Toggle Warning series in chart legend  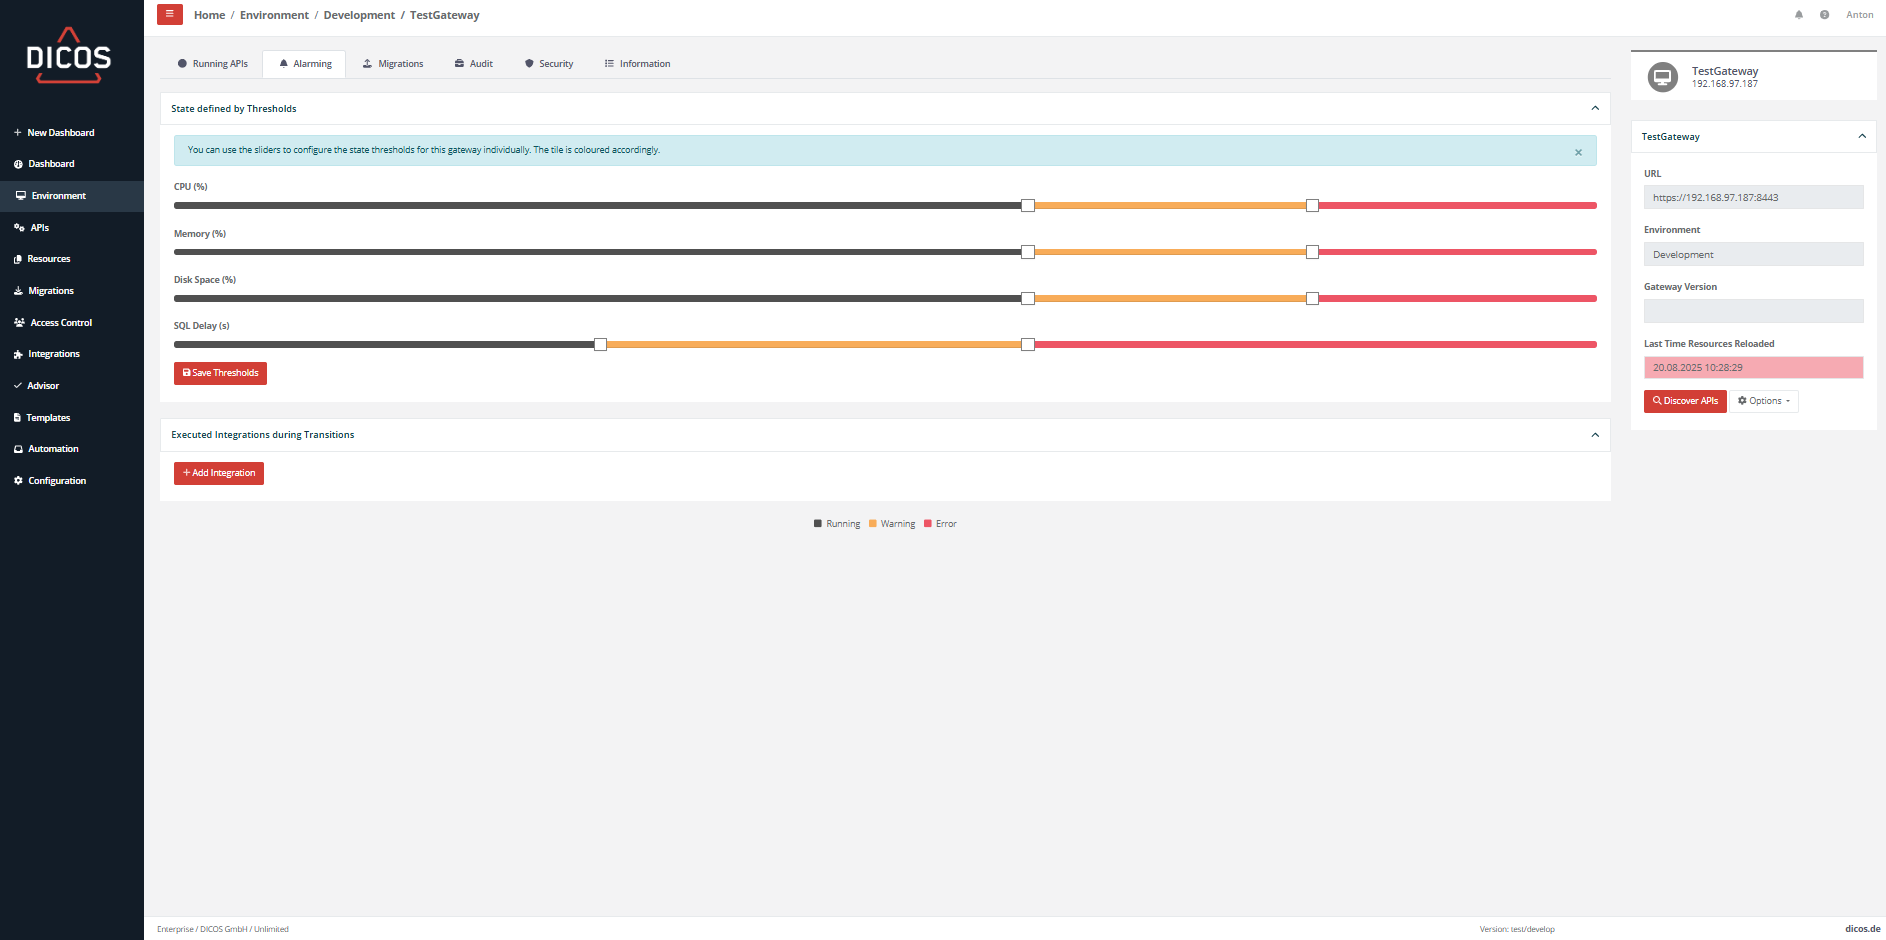892,524
